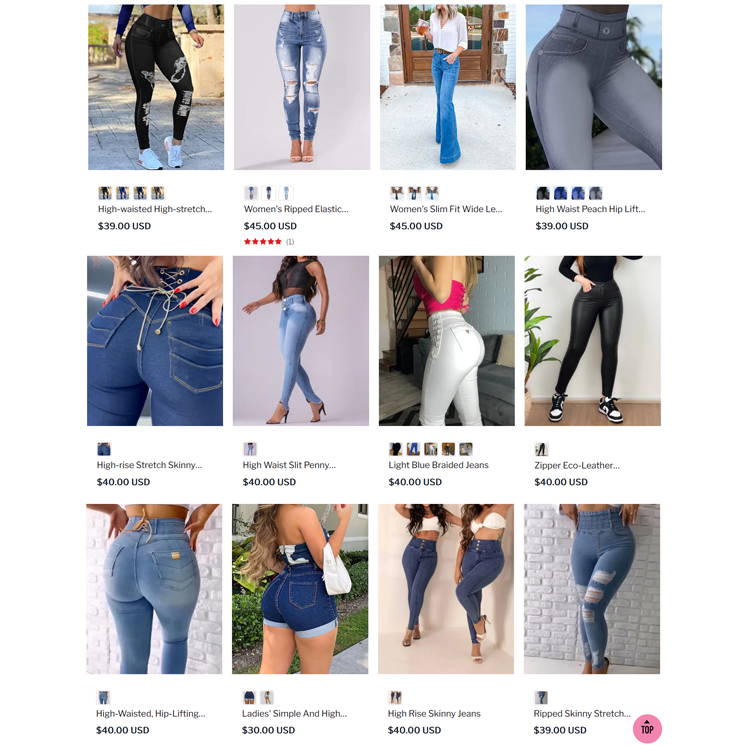This screenshot has width=748, height=748.
Task: Select first color variant of High-waisted High-stretch jeans
Action: pos(105,193)
